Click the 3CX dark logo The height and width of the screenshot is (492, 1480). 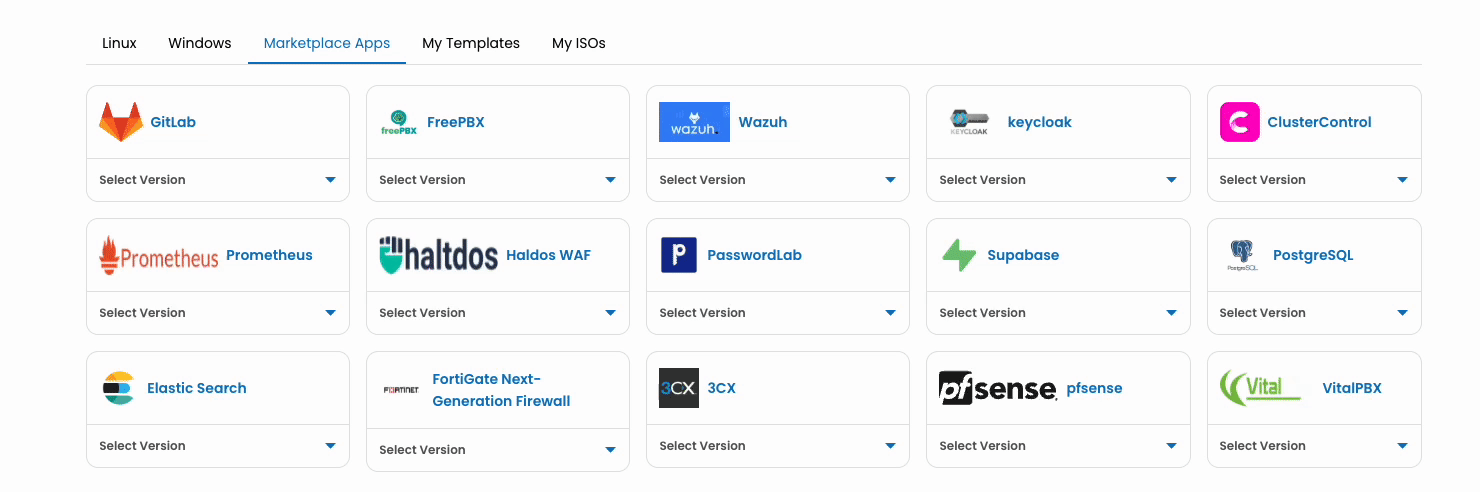[679, 388]
